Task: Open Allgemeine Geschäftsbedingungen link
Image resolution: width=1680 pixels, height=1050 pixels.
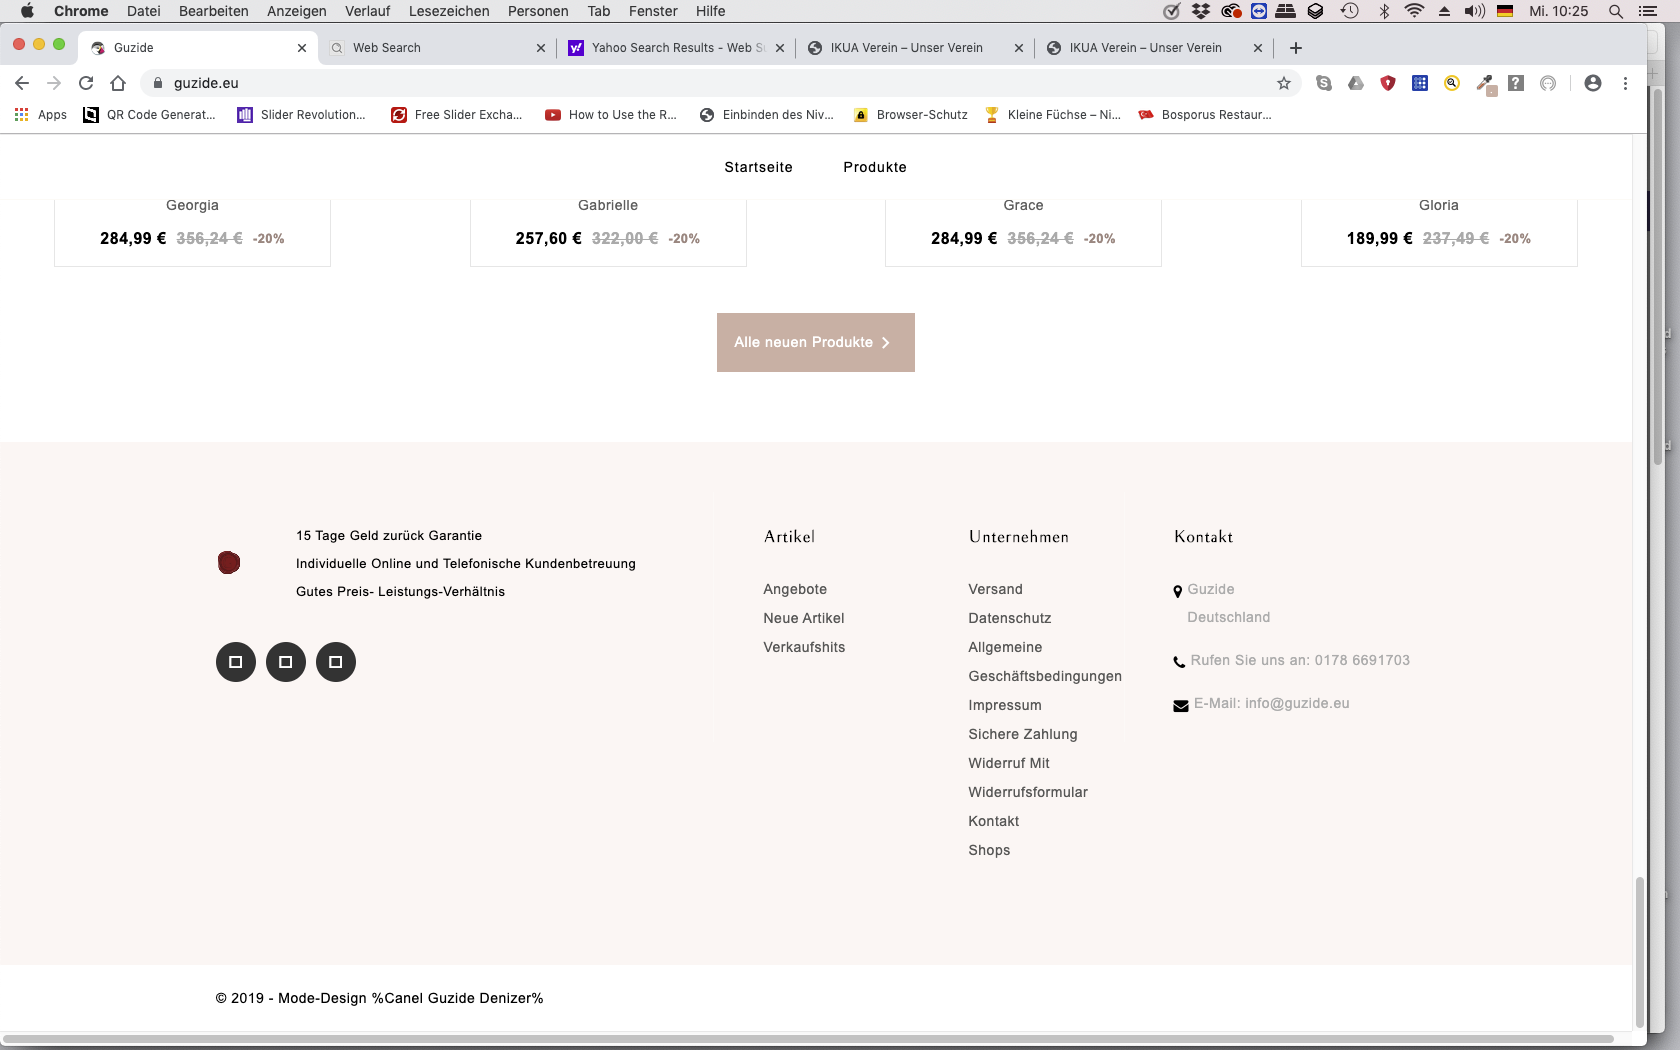Action: pyautogui.click(x=1045, y=662)
